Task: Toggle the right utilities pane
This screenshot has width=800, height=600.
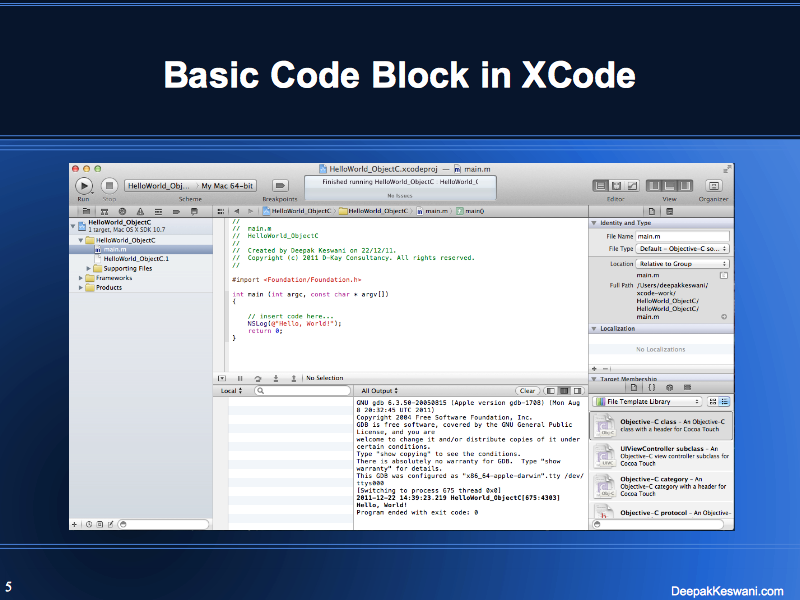Action: point(685,186)
